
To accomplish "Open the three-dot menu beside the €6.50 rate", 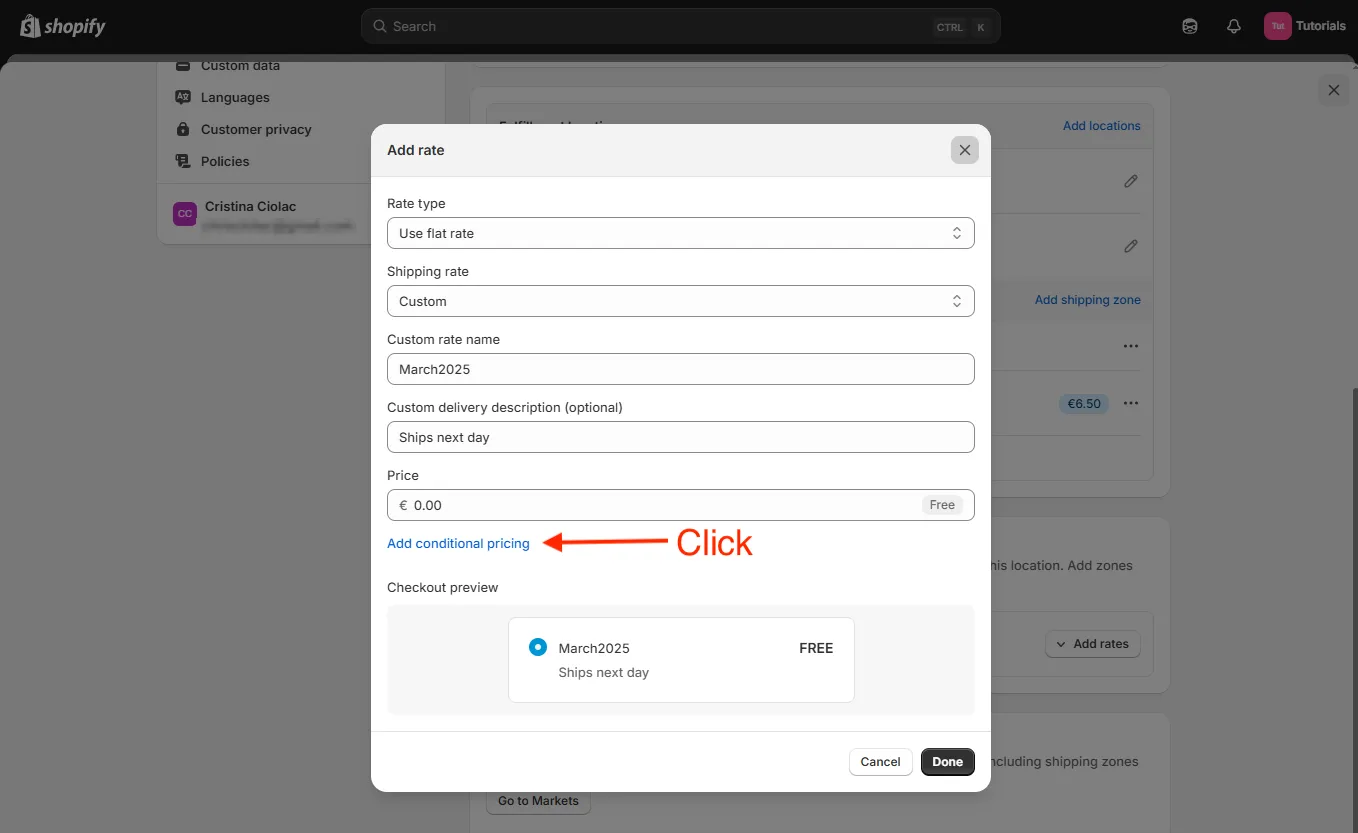I will [x=1131, y=403].
